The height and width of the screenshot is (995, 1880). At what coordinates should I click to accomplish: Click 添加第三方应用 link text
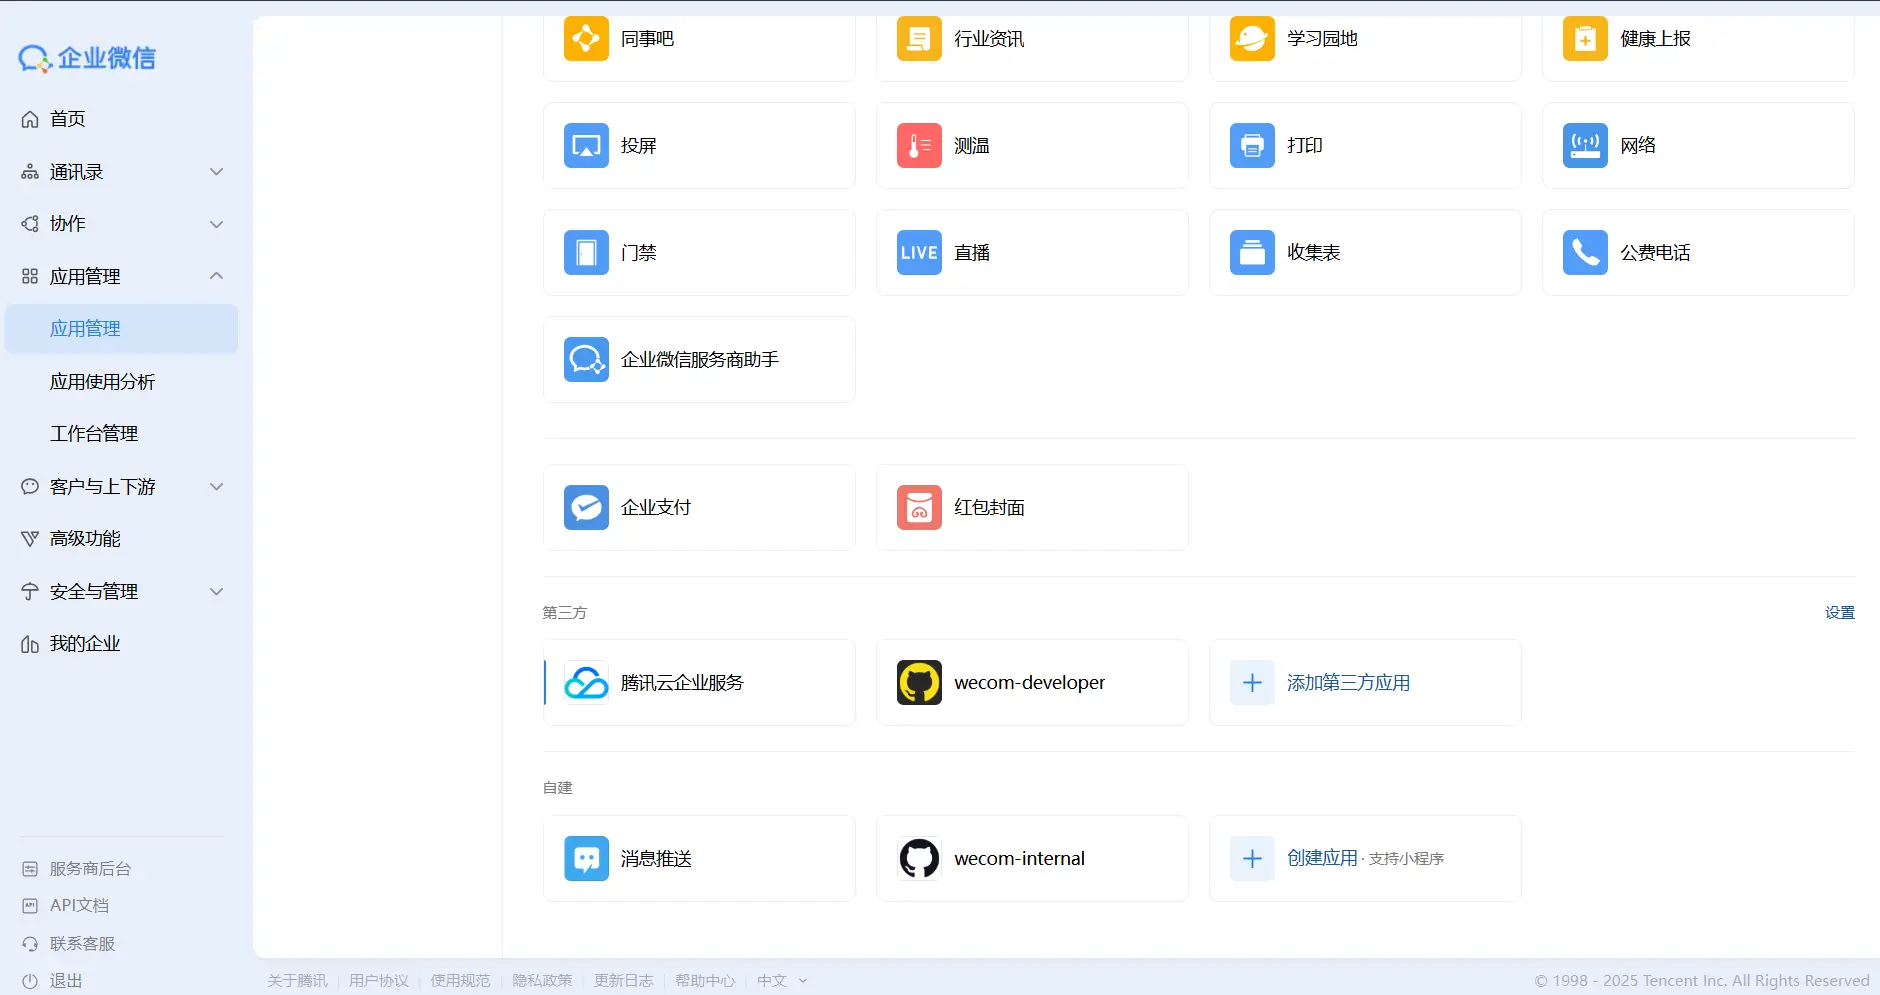1348,683
